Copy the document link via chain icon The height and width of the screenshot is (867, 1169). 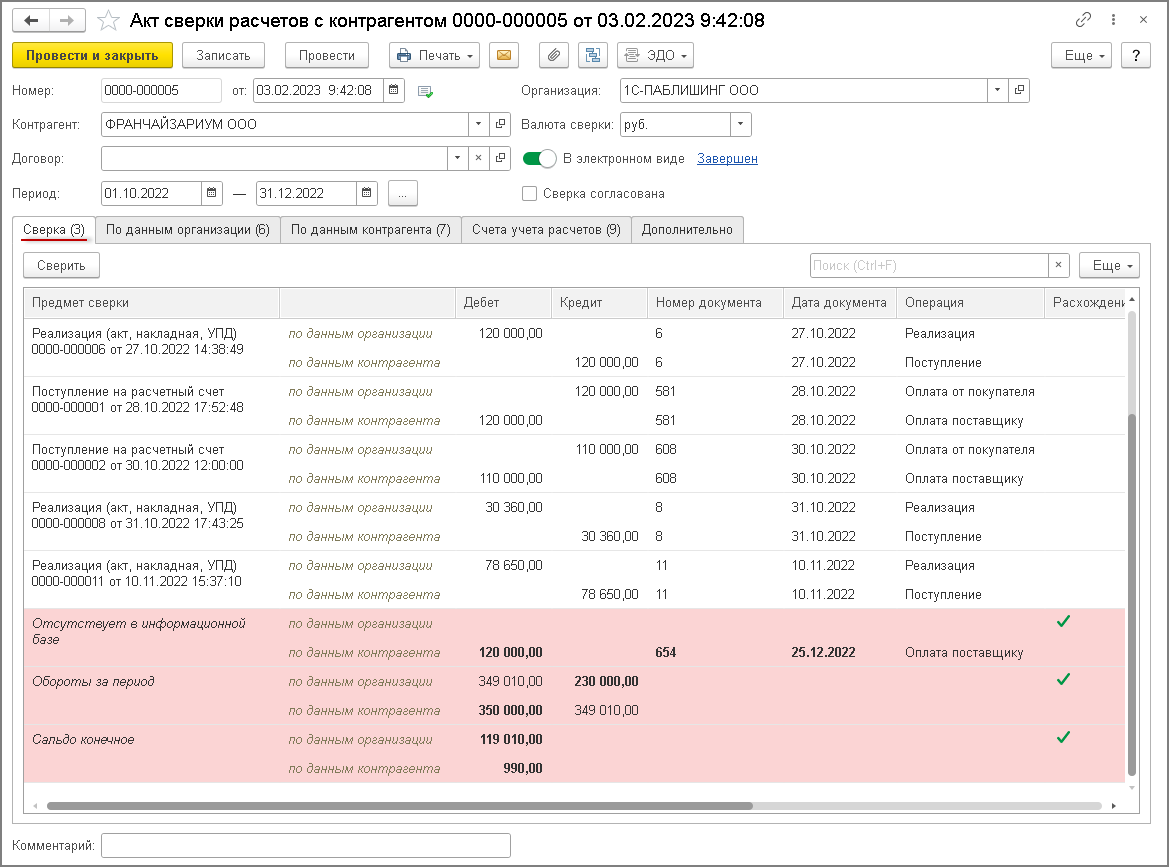[1083, 20]
